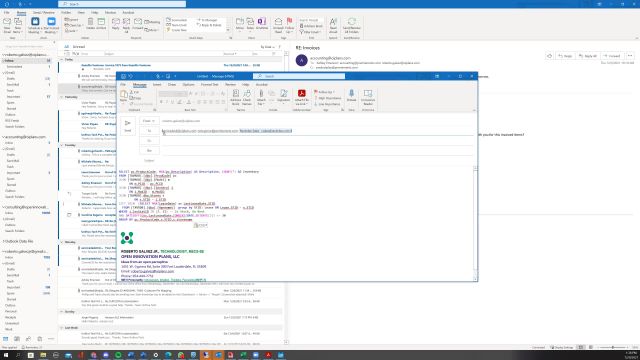Collapse the Yesterday group in message list

62,97
